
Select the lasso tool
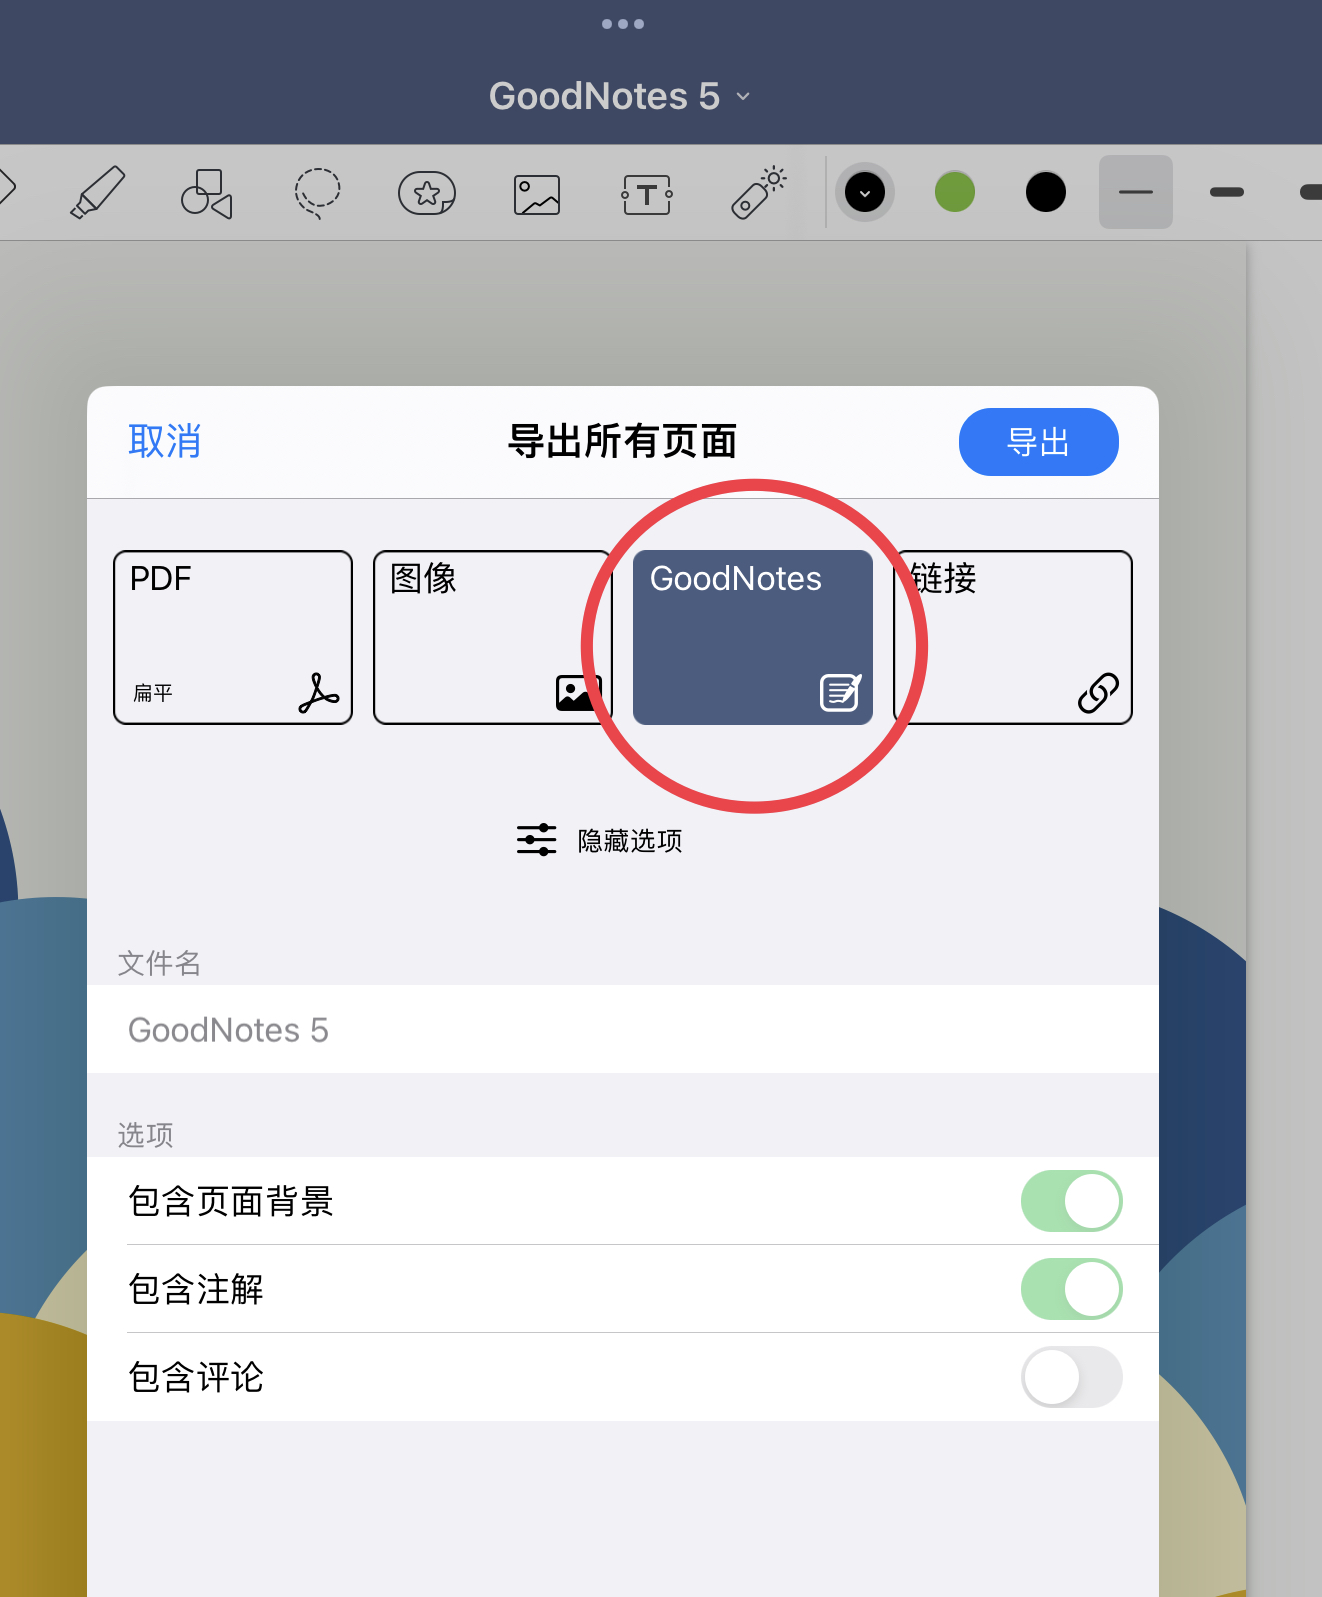(317, 193)
